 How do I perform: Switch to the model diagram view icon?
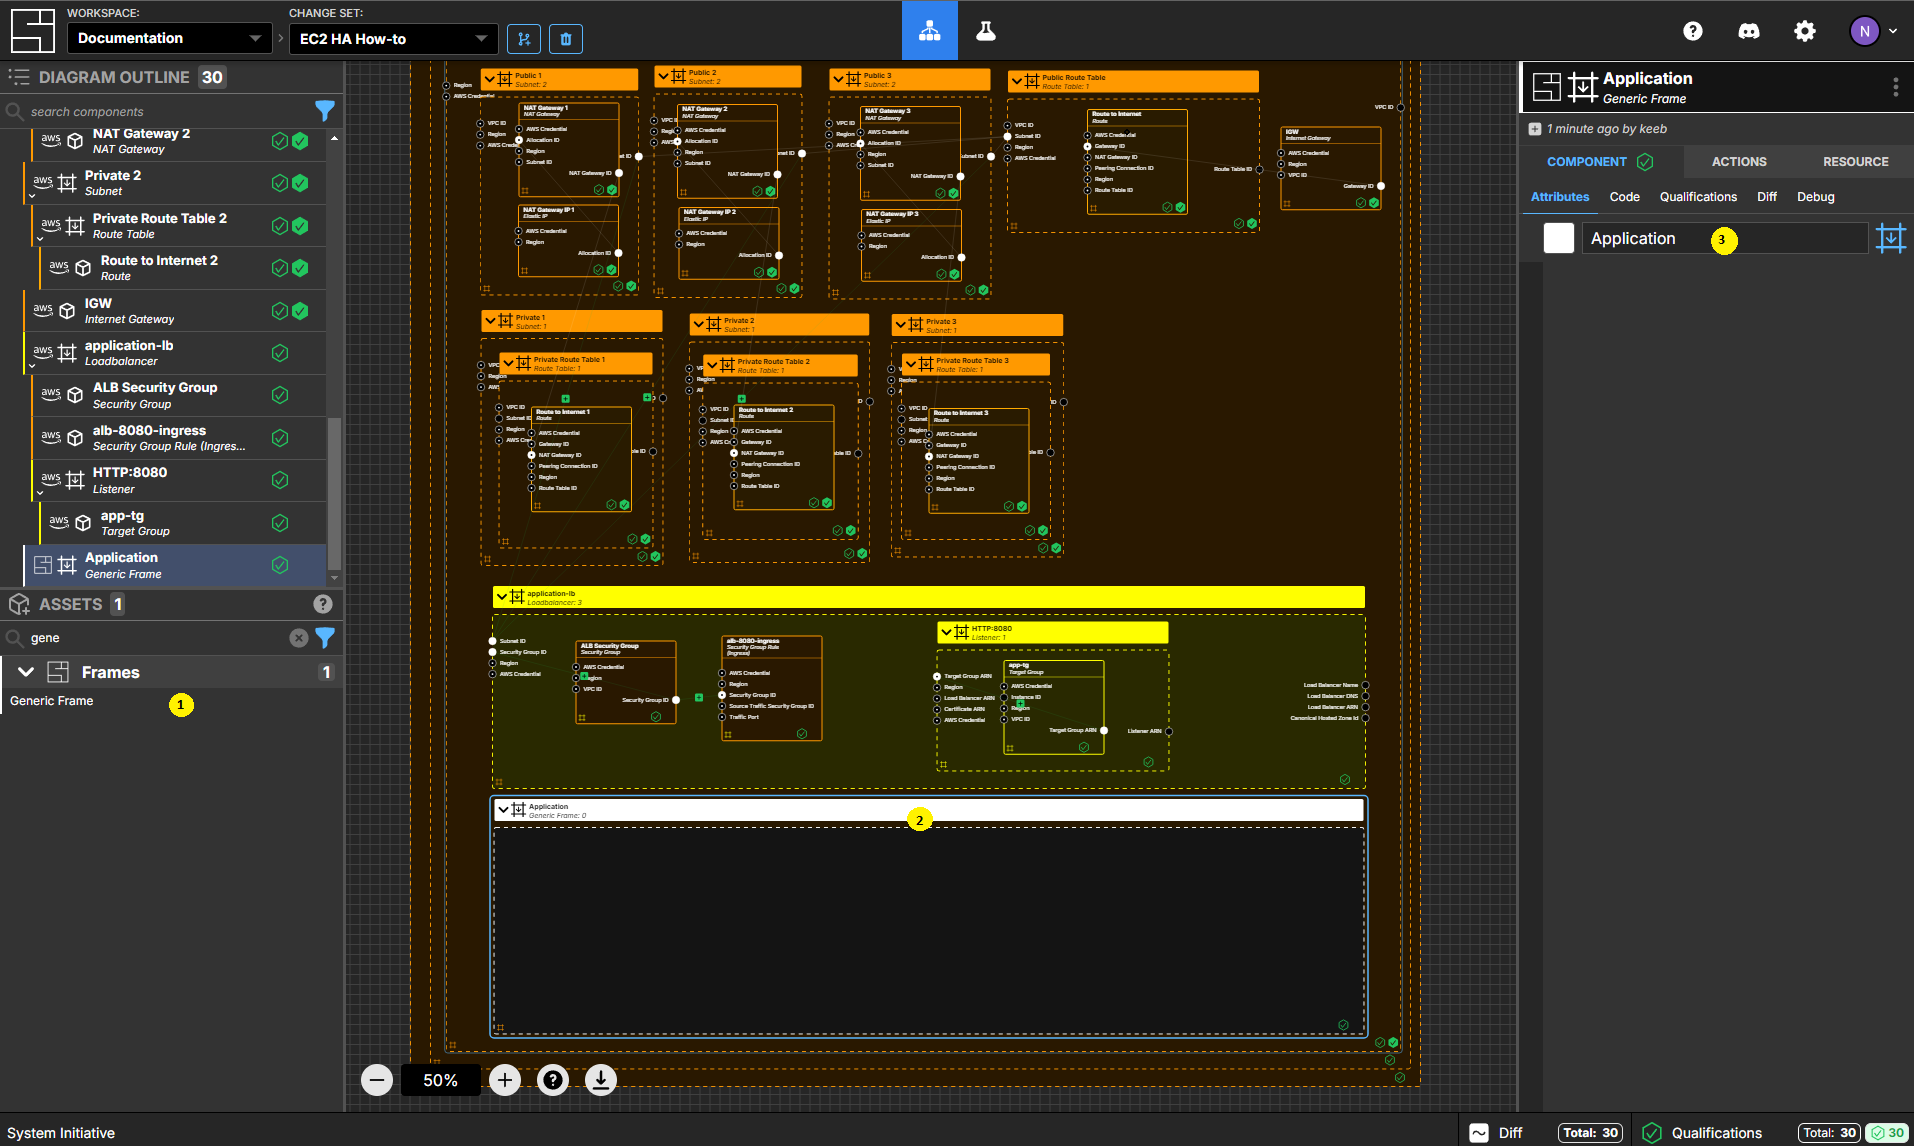point(930,31)
